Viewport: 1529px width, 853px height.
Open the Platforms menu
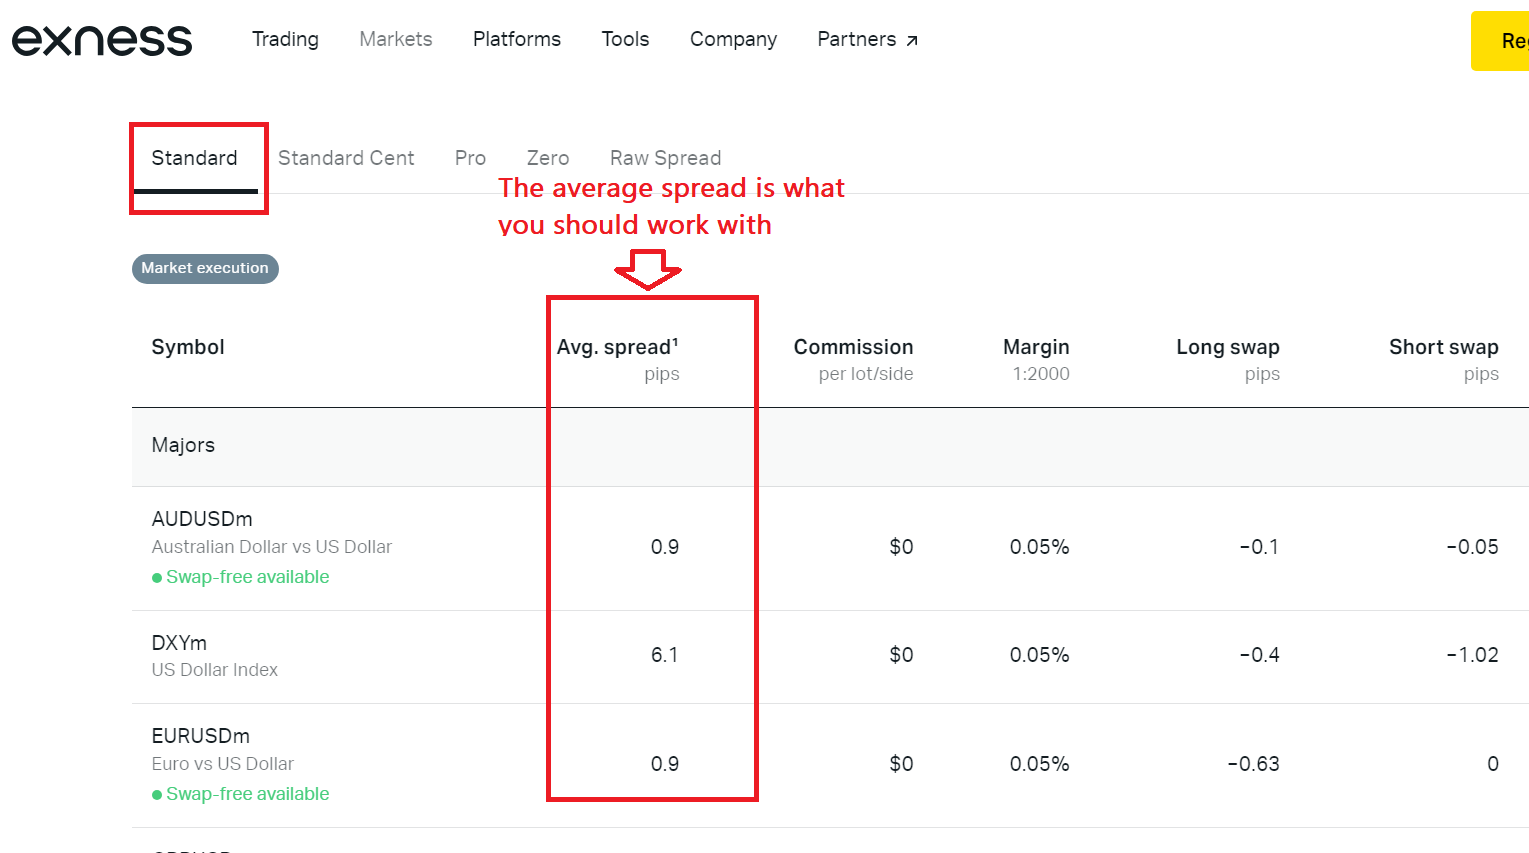(x=517, y=39)
